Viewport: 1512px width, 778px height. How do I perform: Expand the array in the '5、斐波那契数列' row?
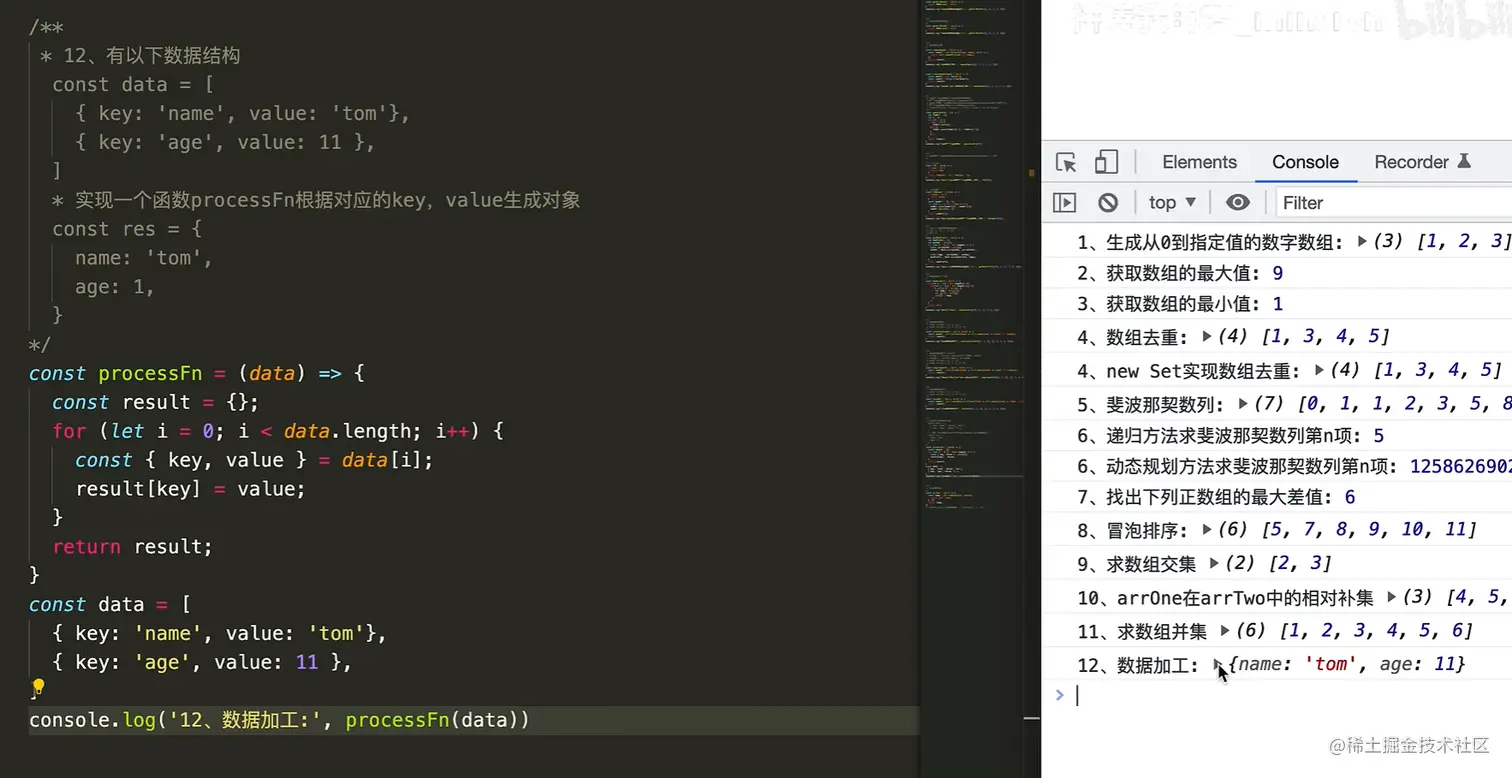1243,404
